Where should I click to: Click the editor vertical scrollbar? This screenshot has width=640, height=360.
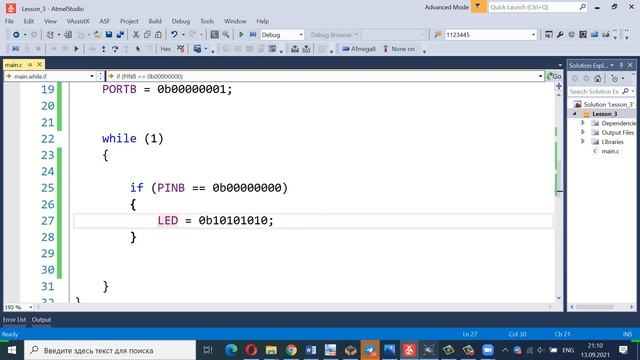[559, 196]
